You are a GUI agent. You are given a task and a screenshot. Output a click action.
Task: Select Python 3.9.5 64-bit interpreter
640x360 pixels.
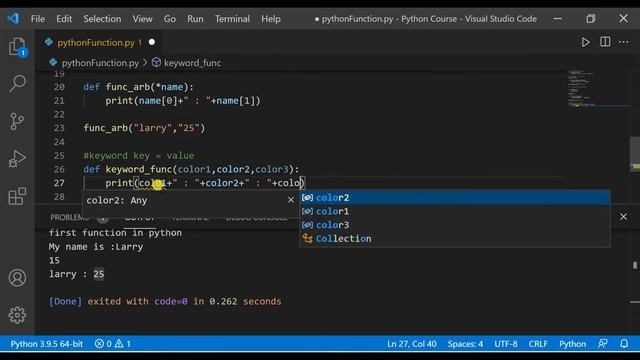point(47,344)
